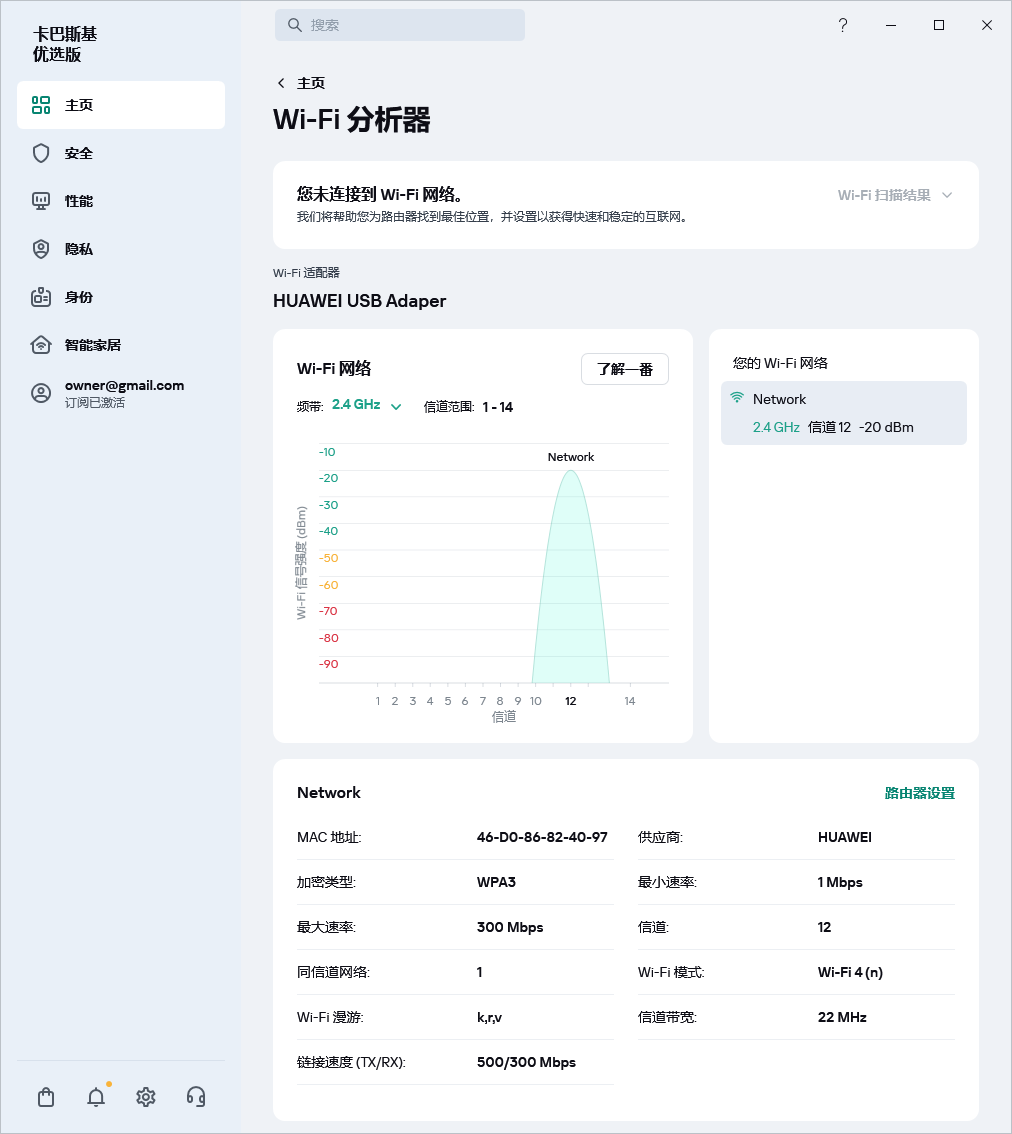Select 主页 in the left sidebar
Viewport: 1012px width, 1134px height.
click(121, 105)
